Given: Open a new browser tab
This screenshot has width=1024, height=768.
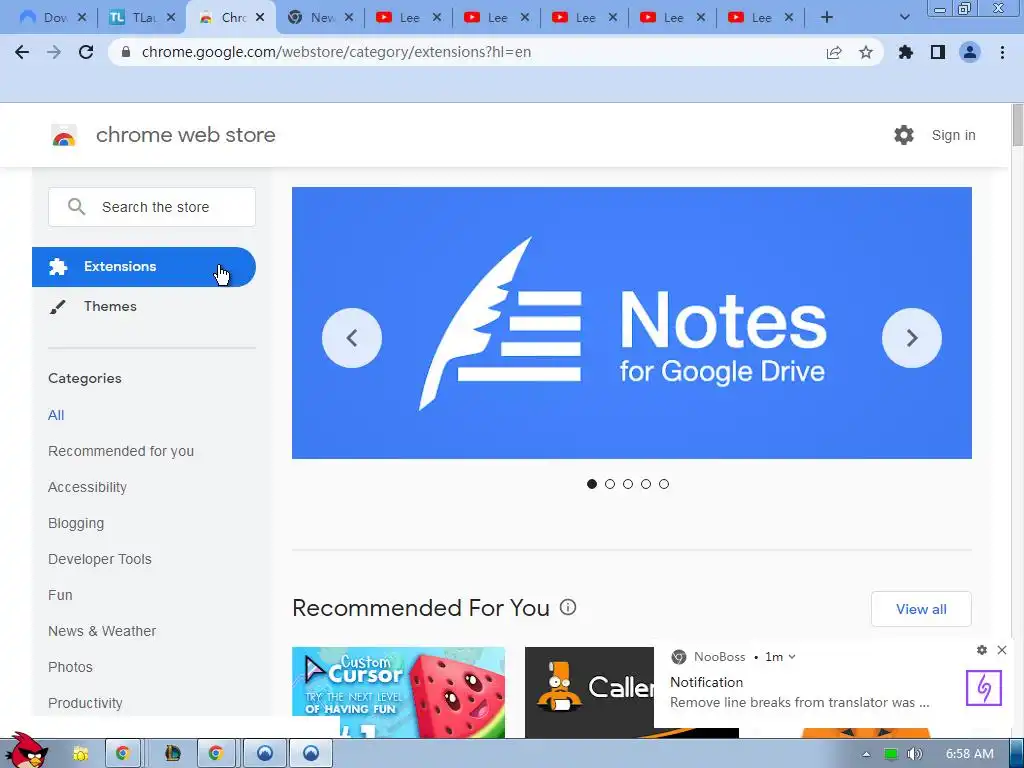Looking at the screenshot, I should (x=827, y=18).
